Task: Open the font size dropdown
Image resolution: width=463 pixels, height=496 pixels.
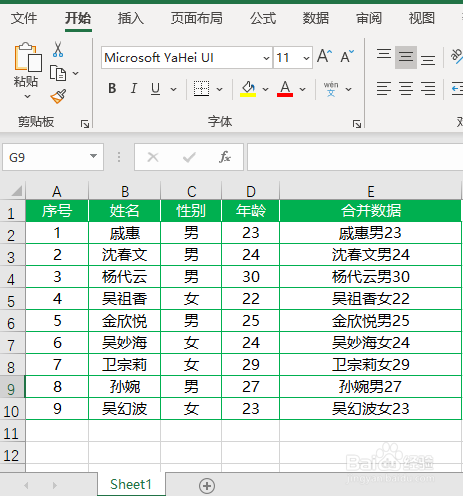Action: click(306, 58)
